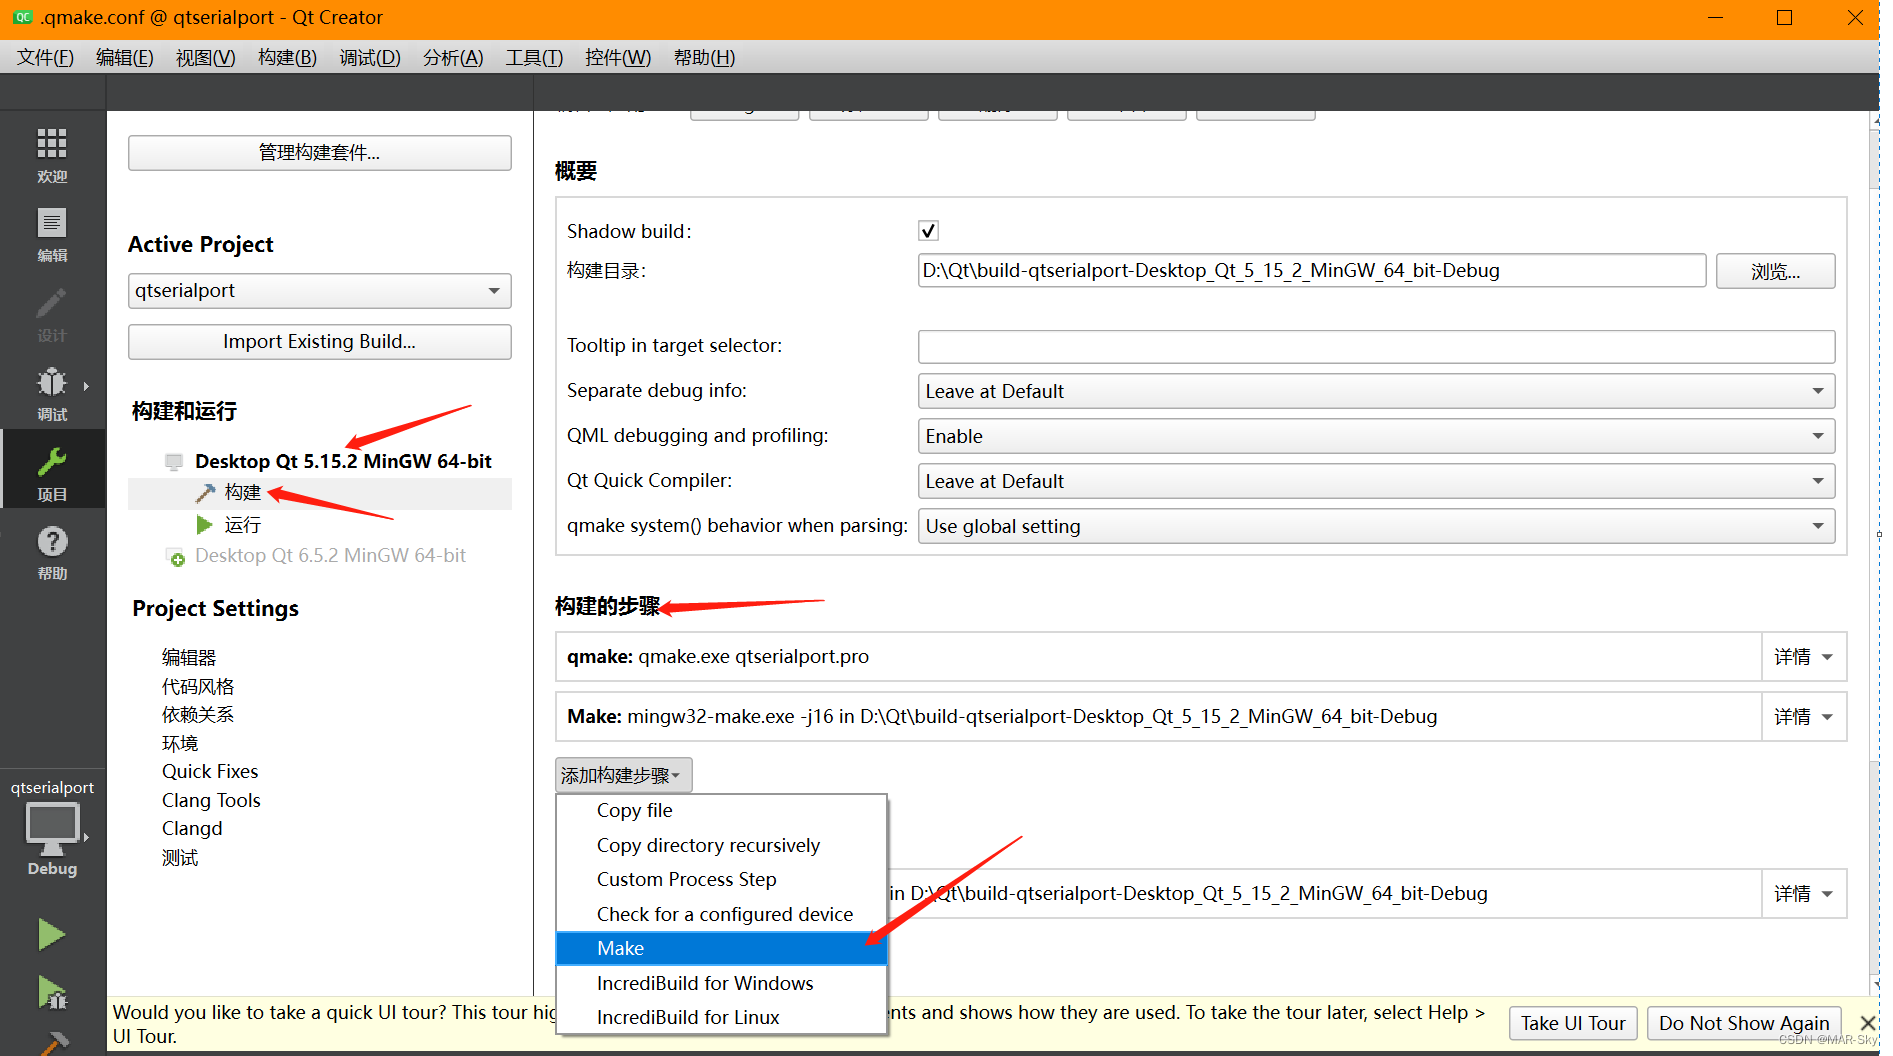The image size is (1893, 1056).
Task: Select the 运行 run settings item
Action: point(243,525)
